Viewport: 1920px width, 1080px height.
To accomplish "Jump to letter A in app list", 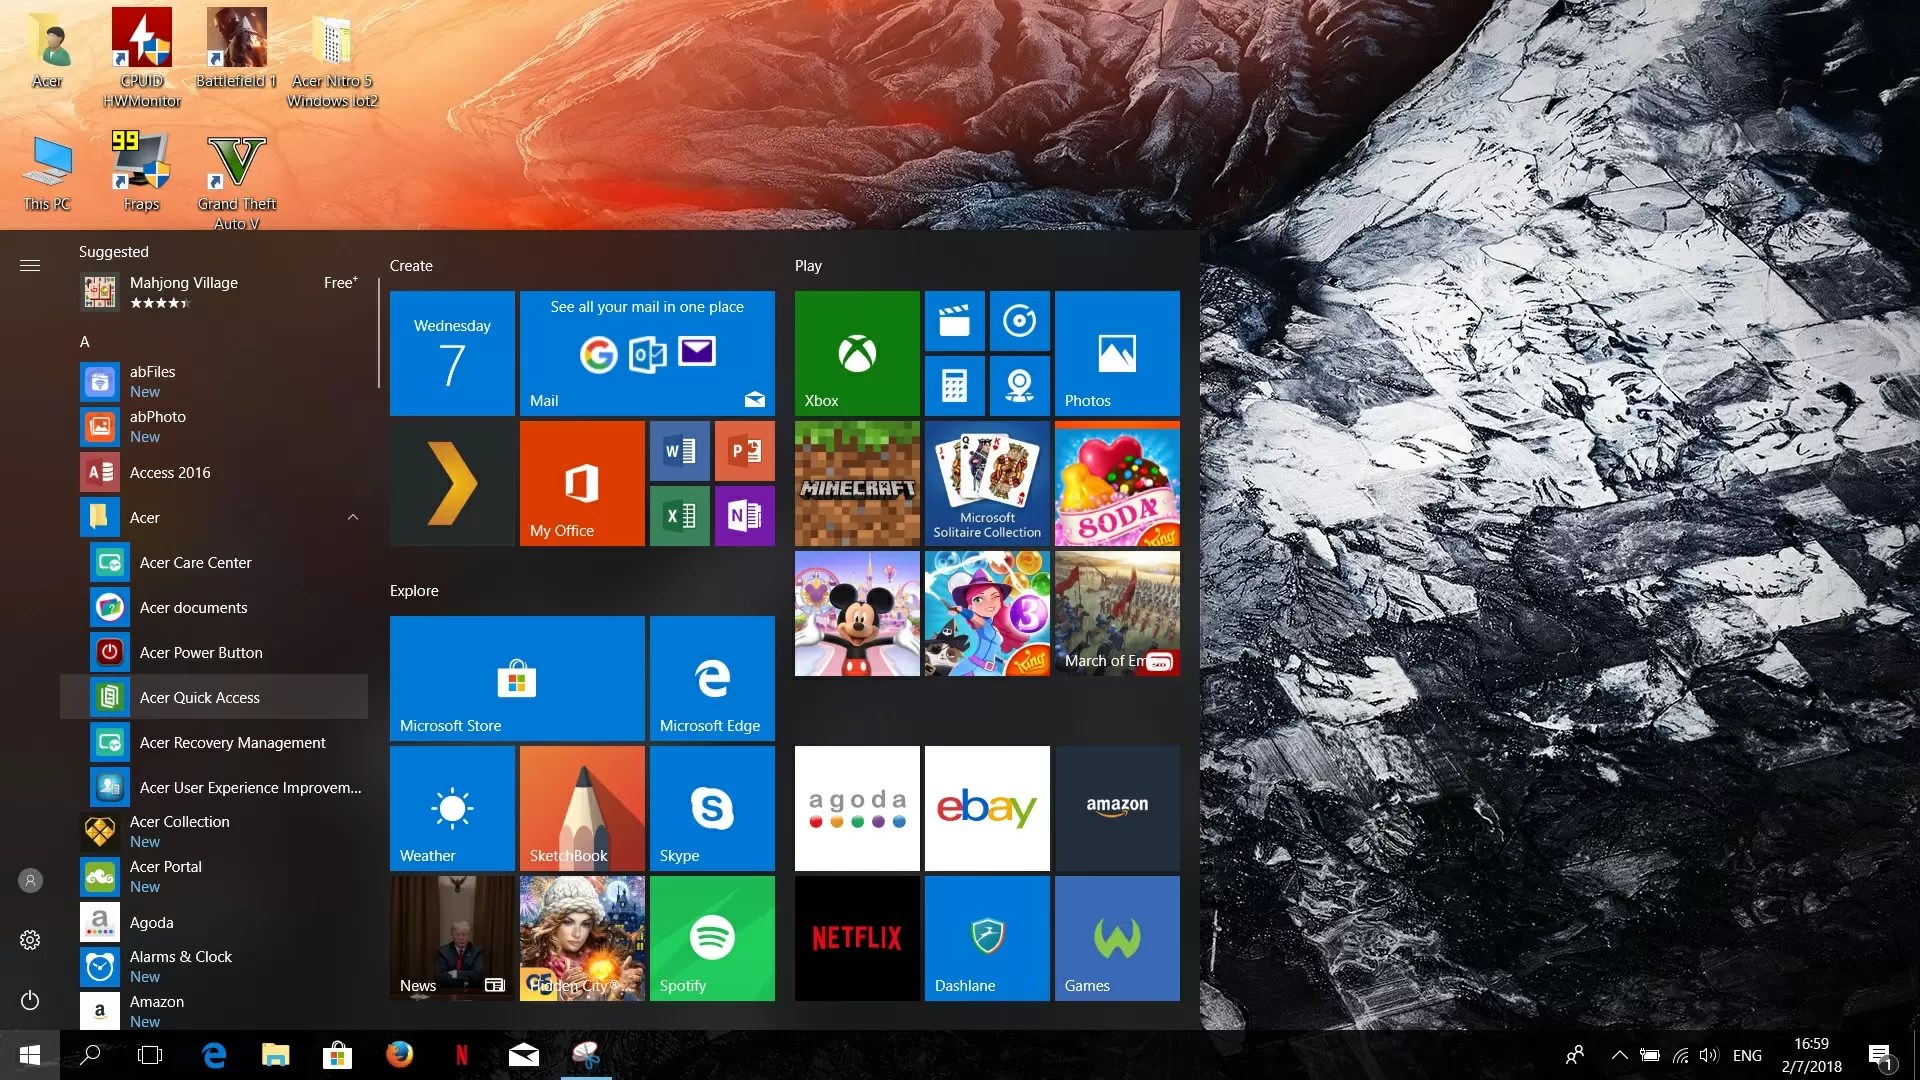I will click(x=85, y=341).
